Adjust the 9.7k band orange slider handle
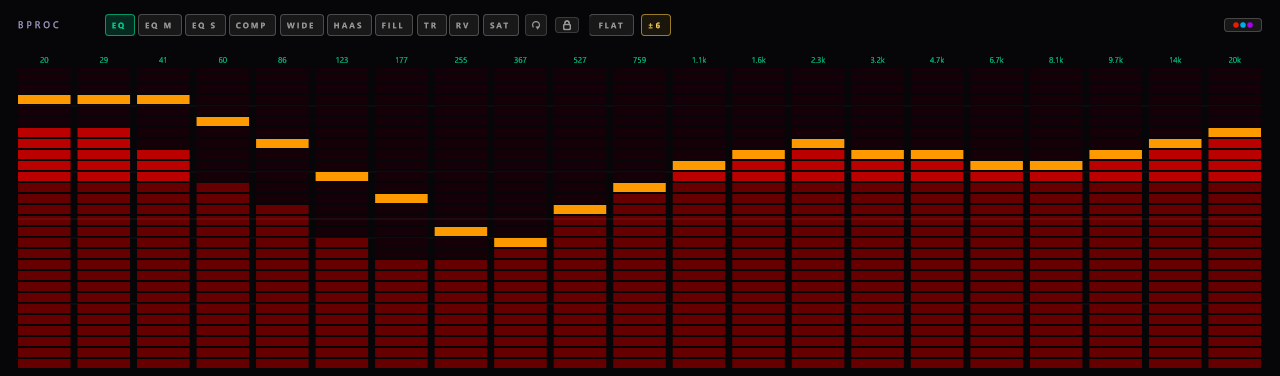Screen dimensions: 1280x376 click(1115, 155)
